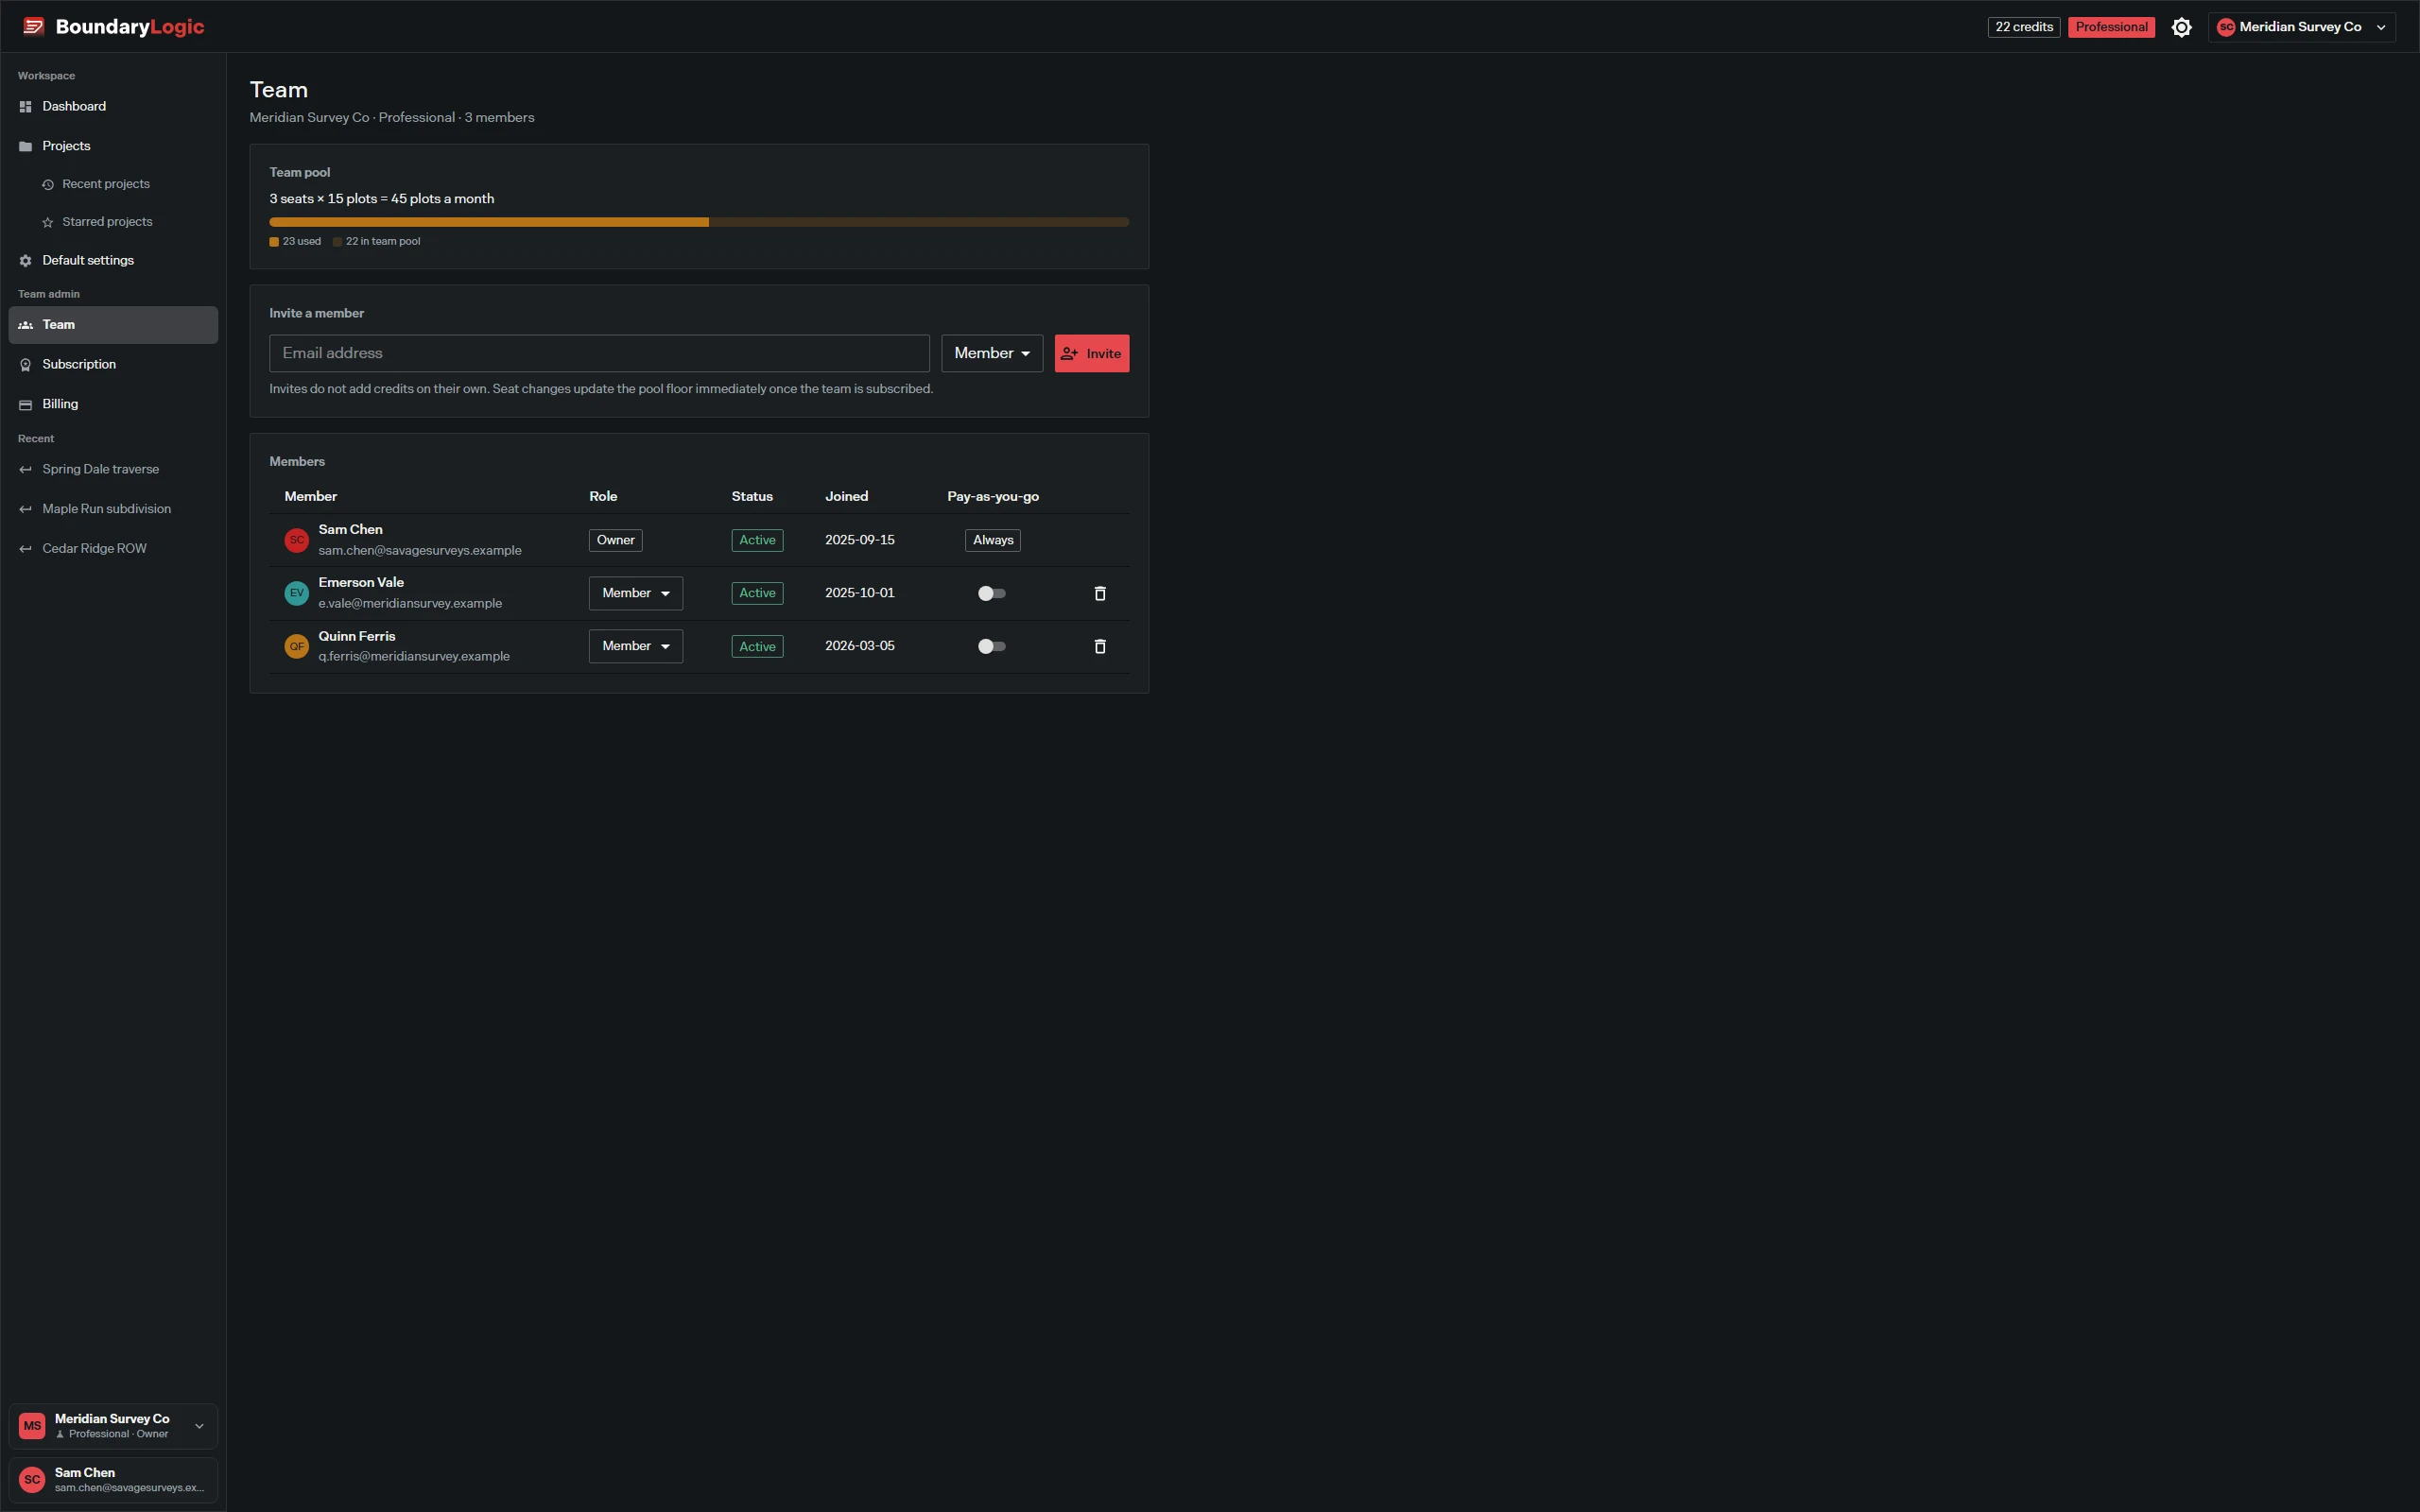Screen dimensions: 2420x1512
Task: Click joined date 2026-03-05
Action: tap(859, 646)
